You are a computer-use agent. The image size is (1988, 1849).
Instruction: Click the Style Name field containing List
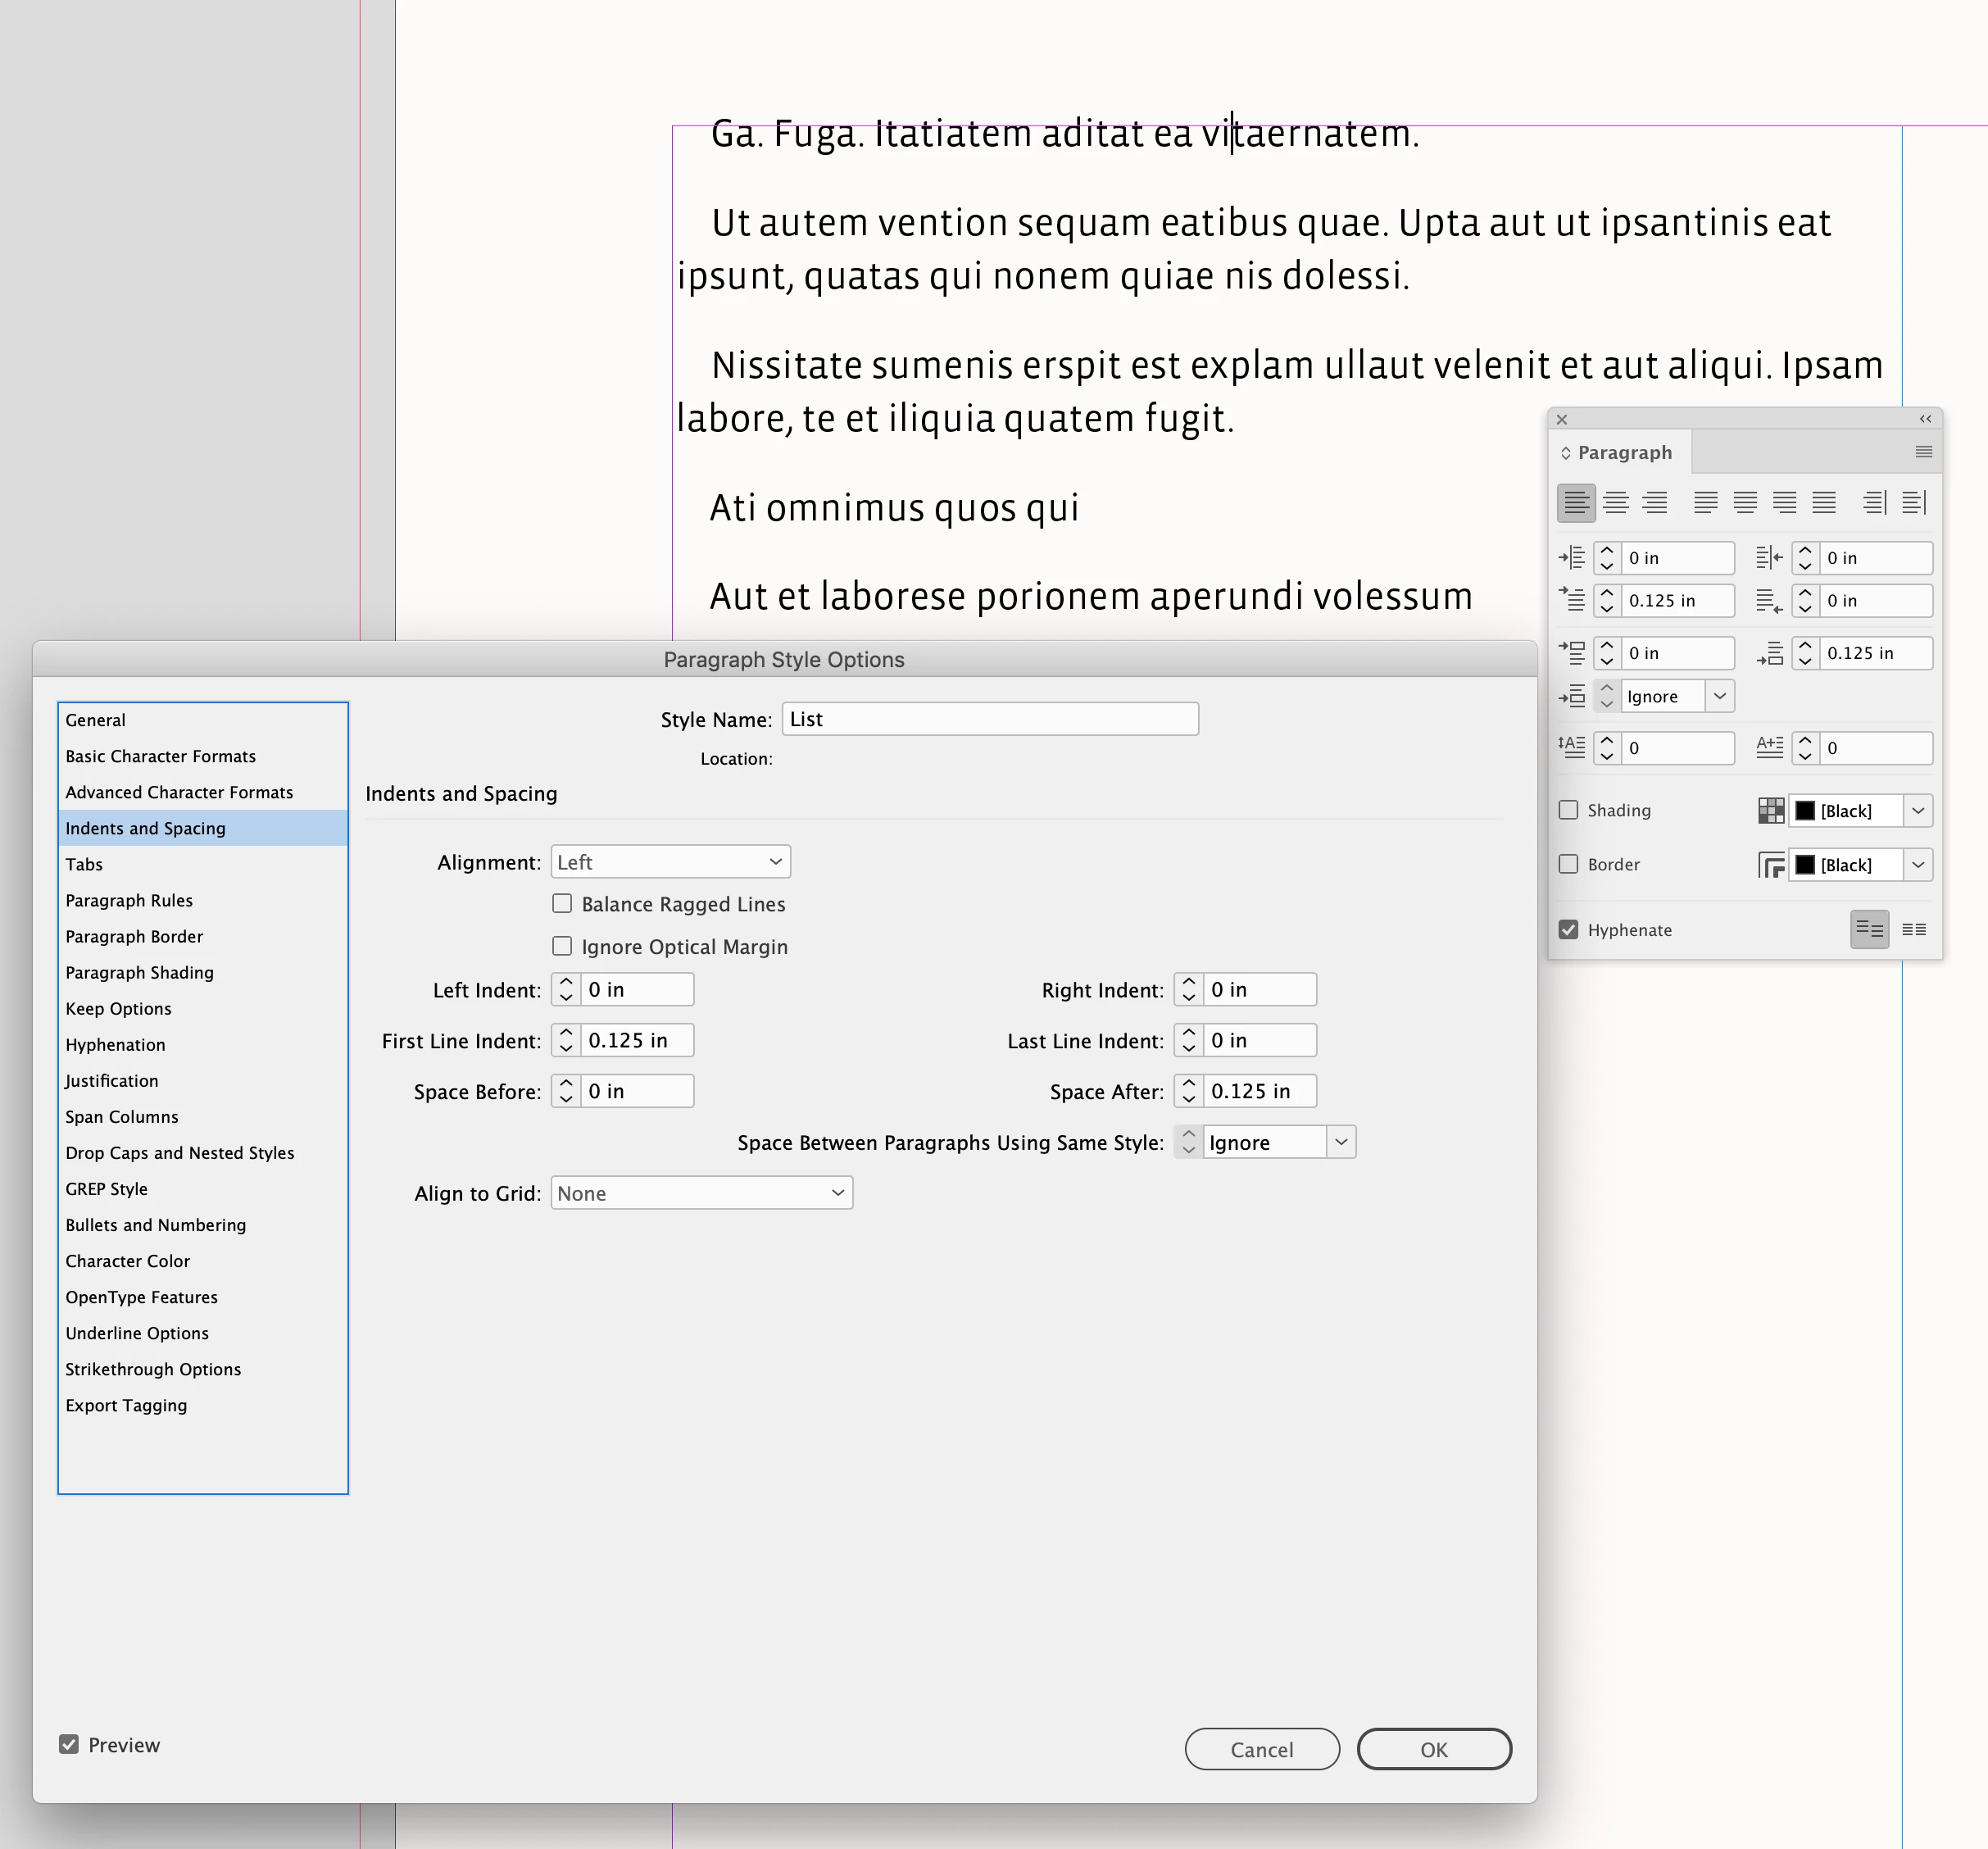click(989, 719)
